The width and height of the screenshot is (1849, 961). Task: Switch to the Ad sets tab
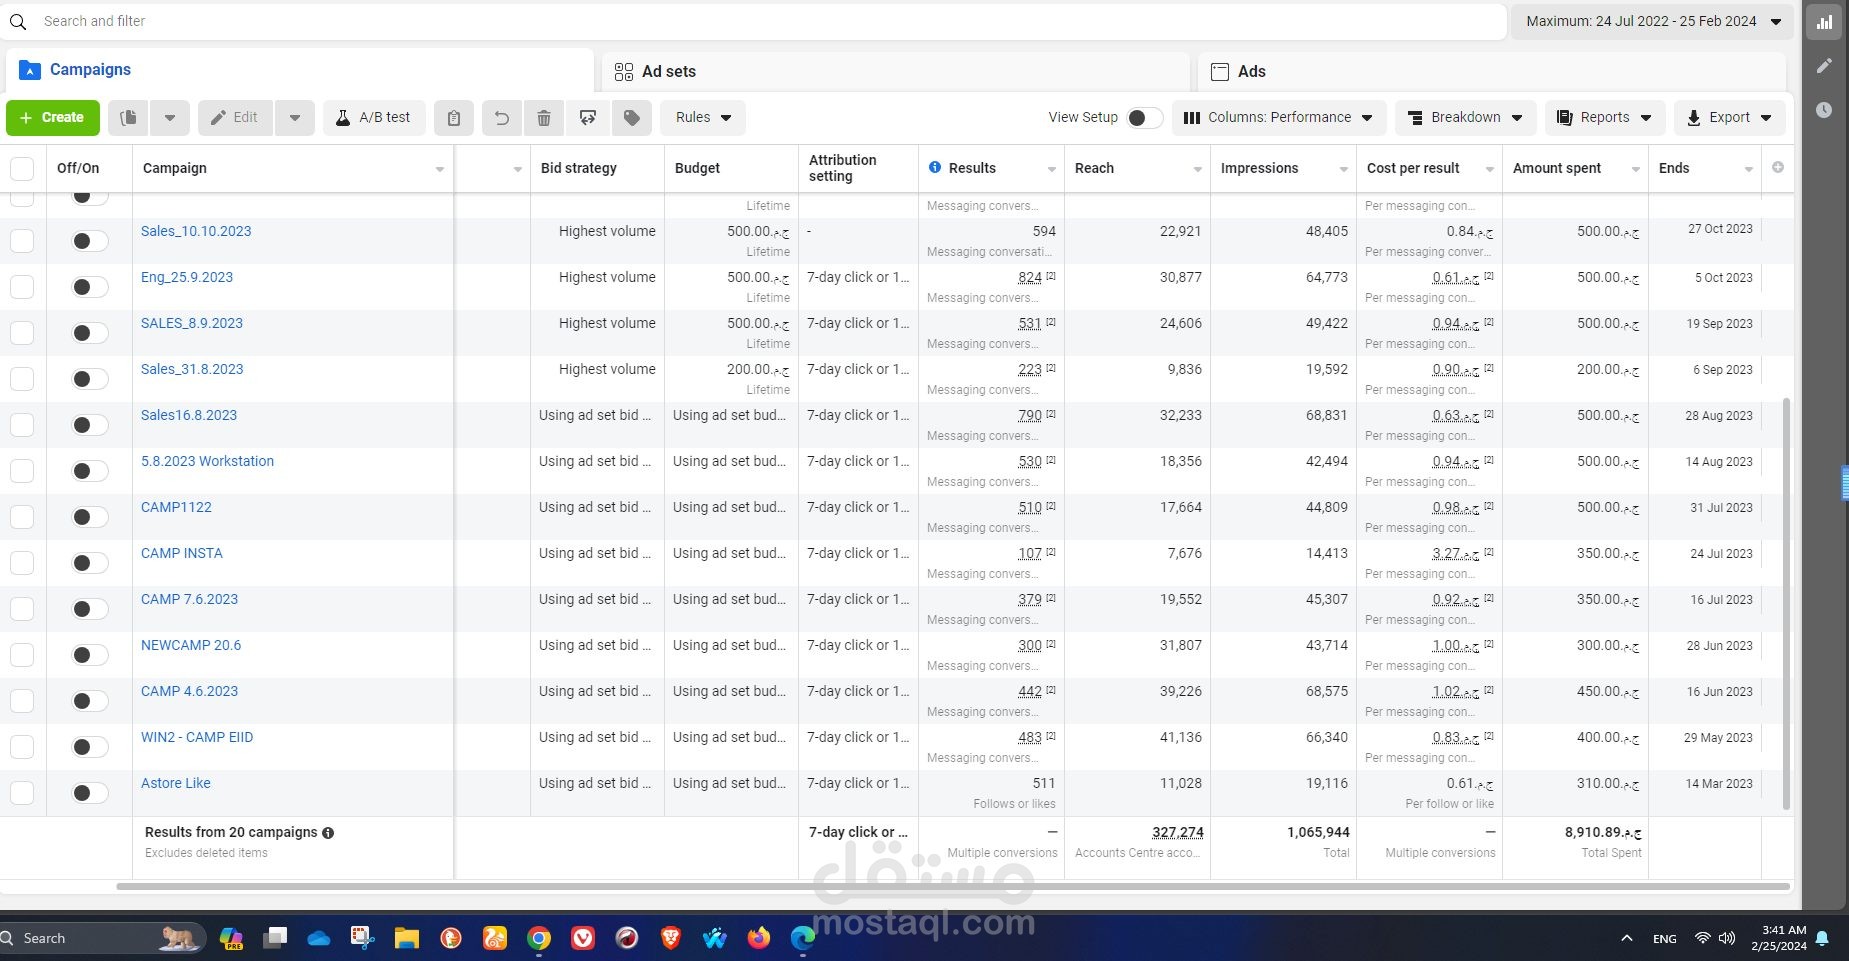pyautogui.click(x=895, y=71)
